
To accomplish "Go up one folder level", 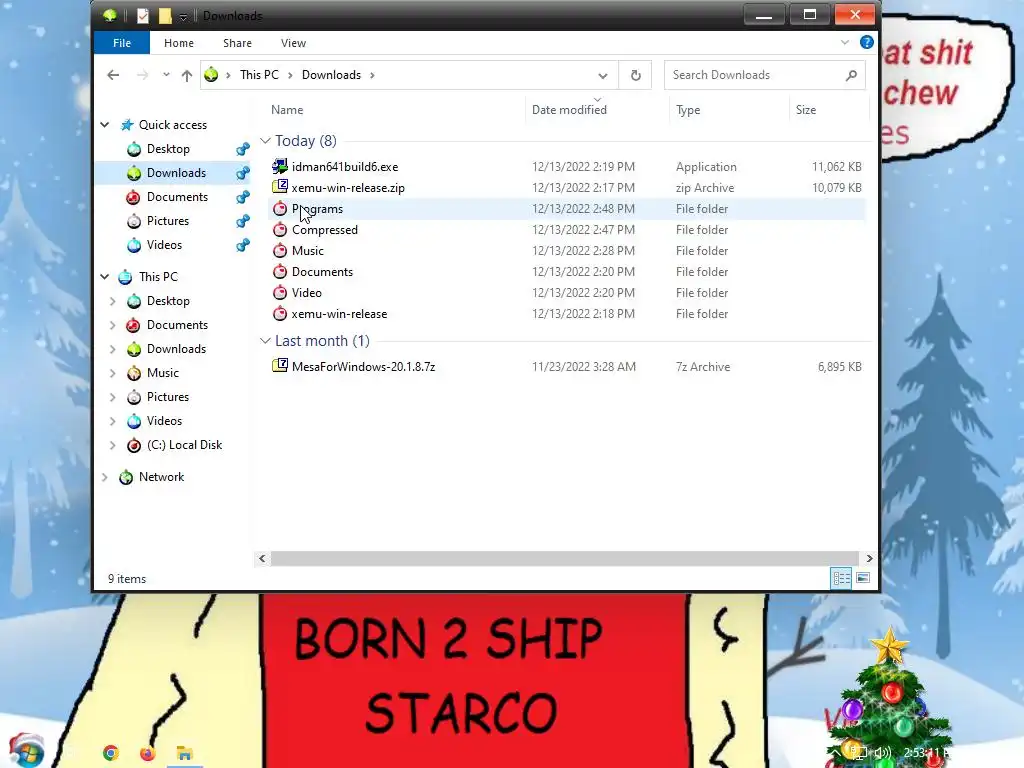I will (187, 76).
